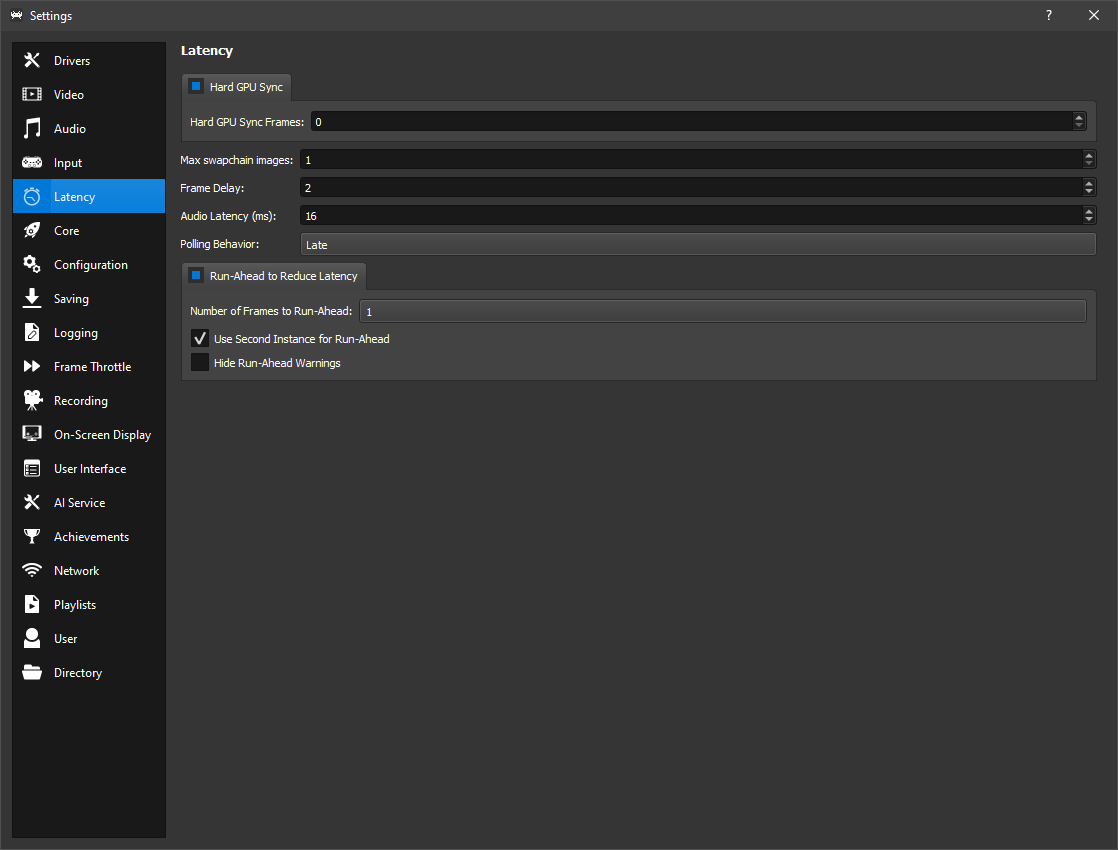Click the Drivers wrench icon in sidebar
This screenshot has width=1118, height=850.
coord(32,61)
